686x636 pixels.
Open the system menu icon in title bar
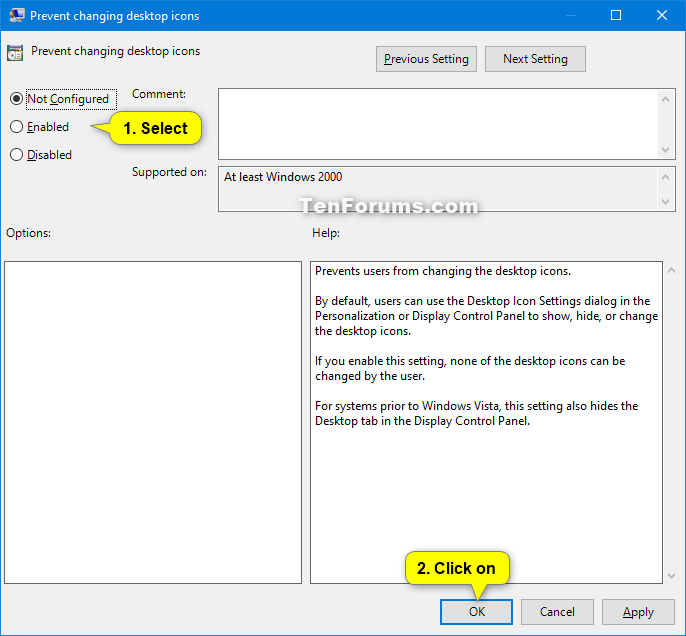click(15, 15)
